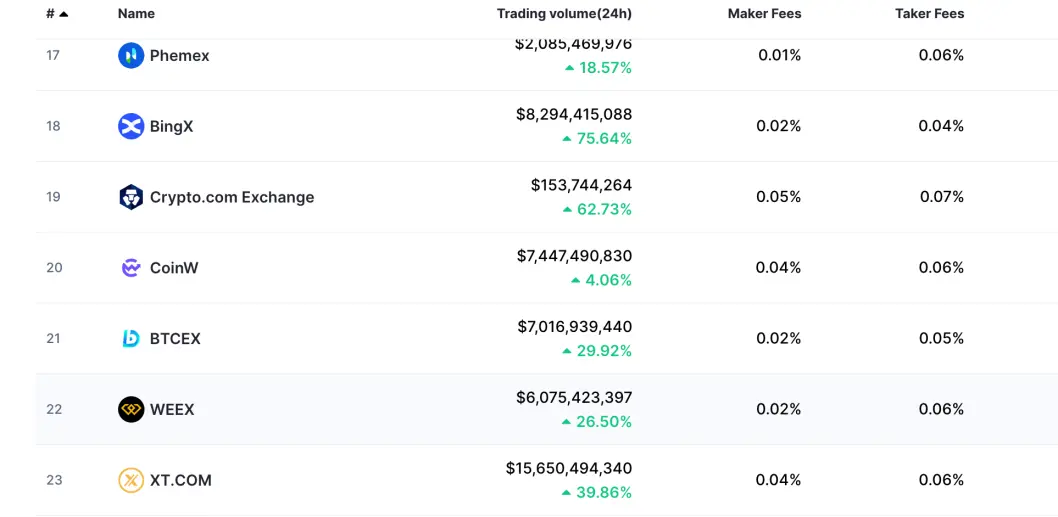Select the $153,744,264 volume value
1058x517 pixels.
tap(582, 185)
